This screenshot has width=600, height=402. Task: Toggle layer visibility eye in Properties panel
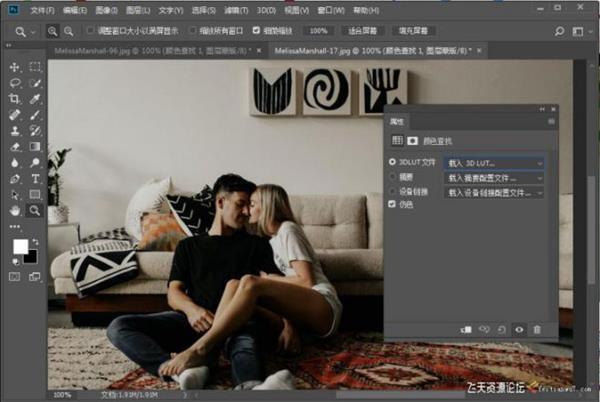tap(519, 328)
